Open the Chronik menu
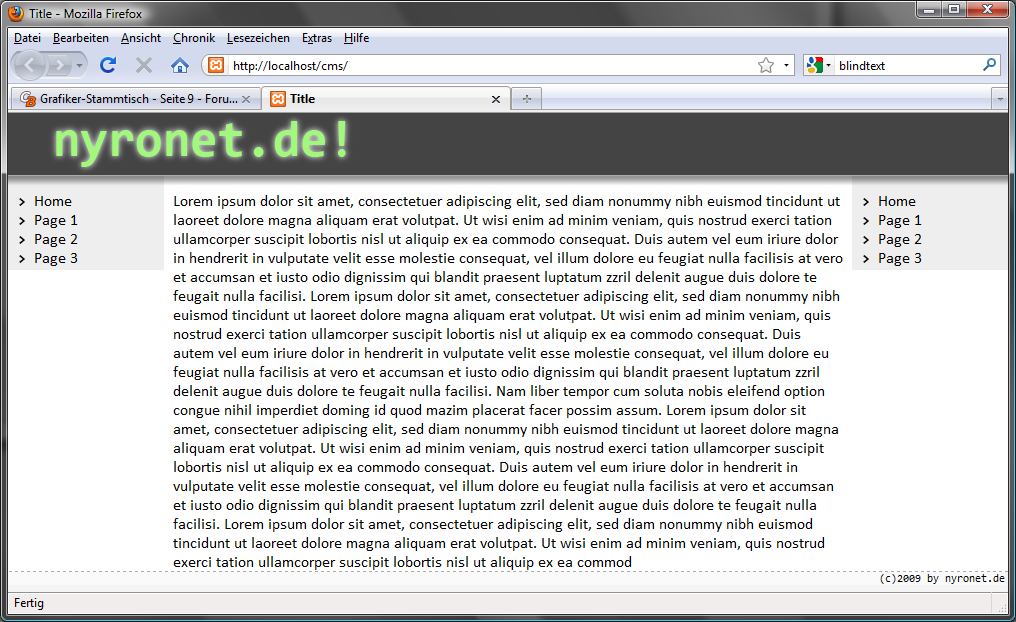The width and height of the screenshot is (1016, 622). pos(194,38)
